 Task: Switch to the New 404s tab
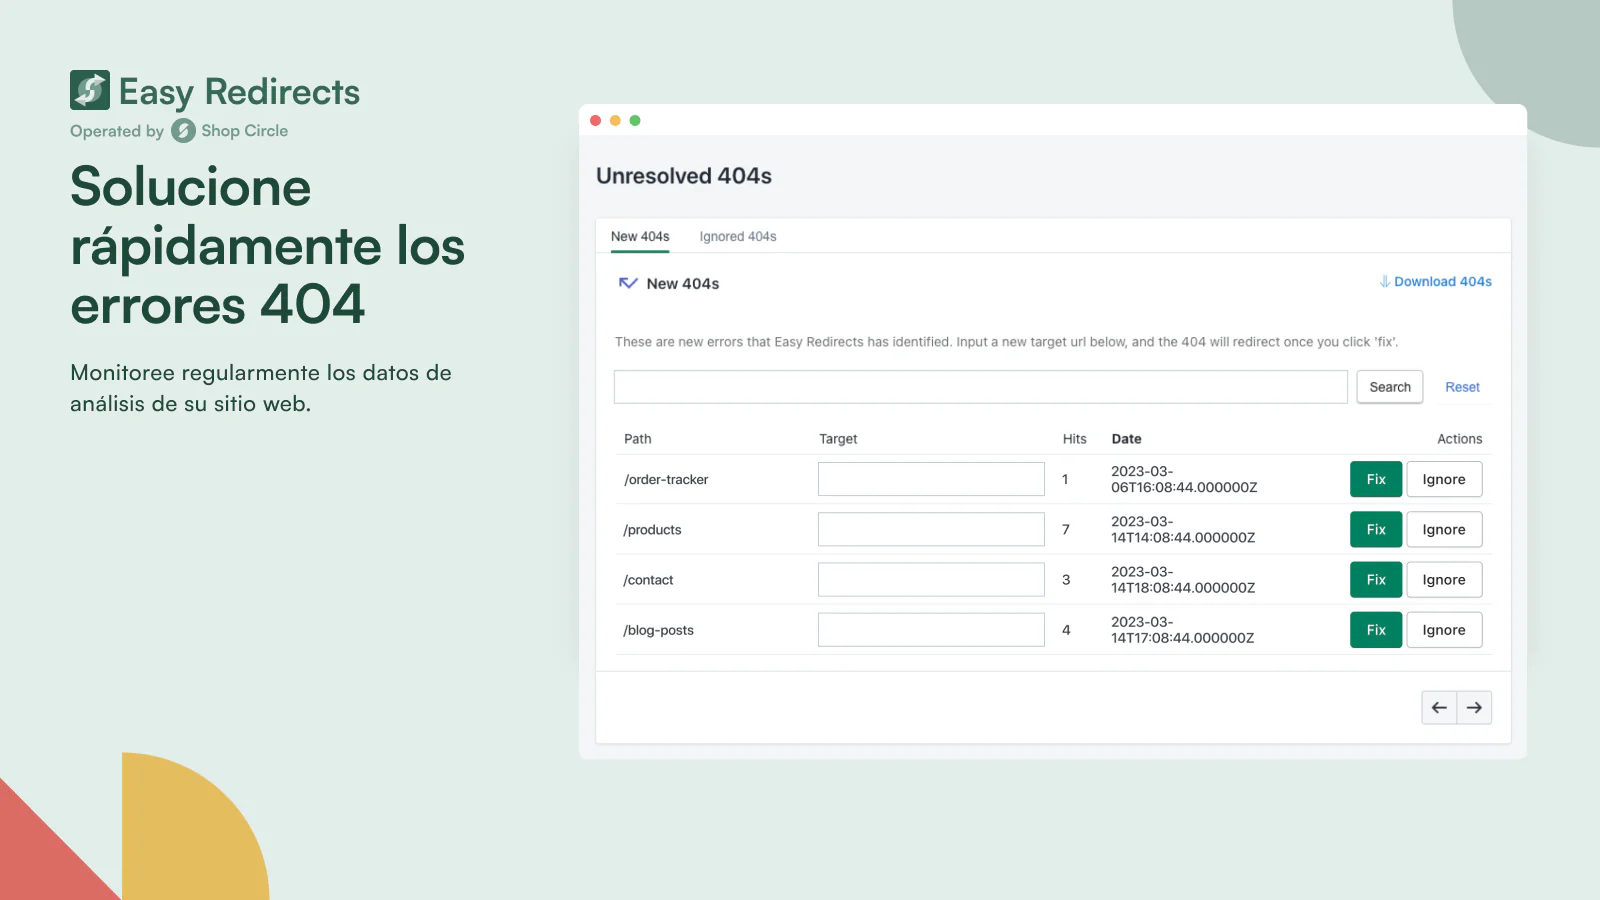640,237
